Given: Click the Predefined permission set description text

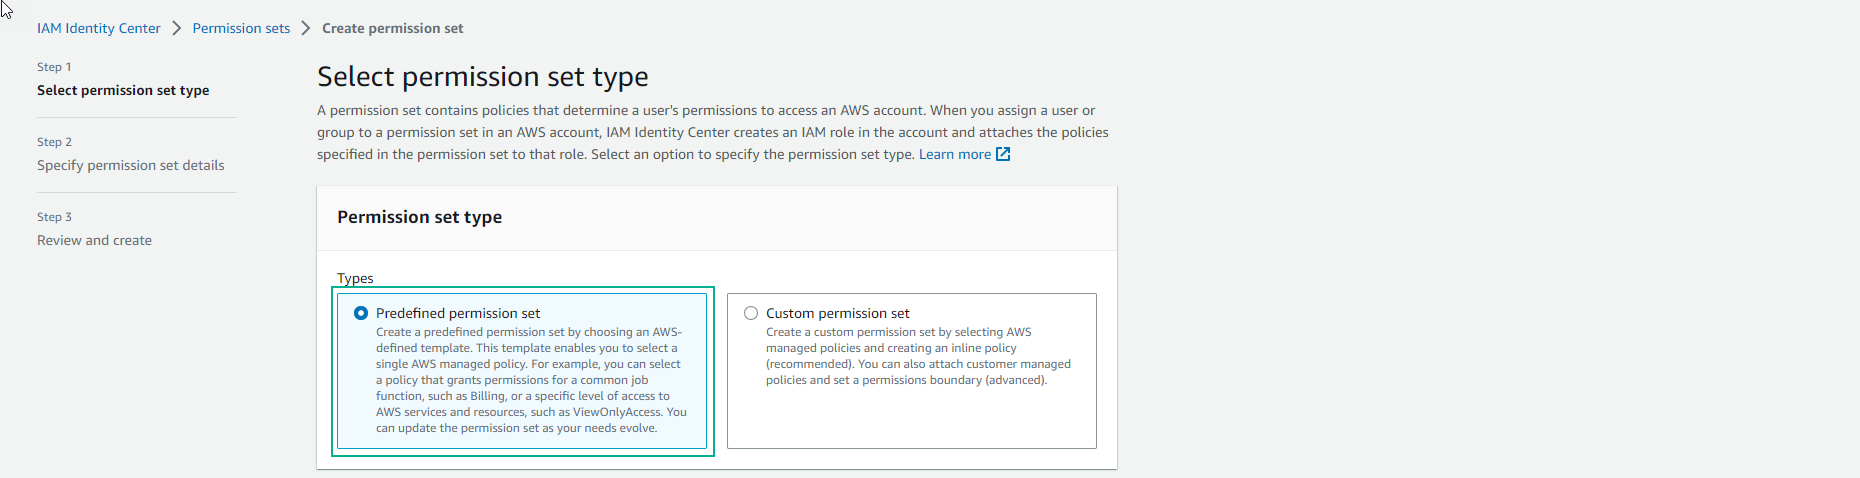Looking at the screenshot, I should (x=531, y=380).
